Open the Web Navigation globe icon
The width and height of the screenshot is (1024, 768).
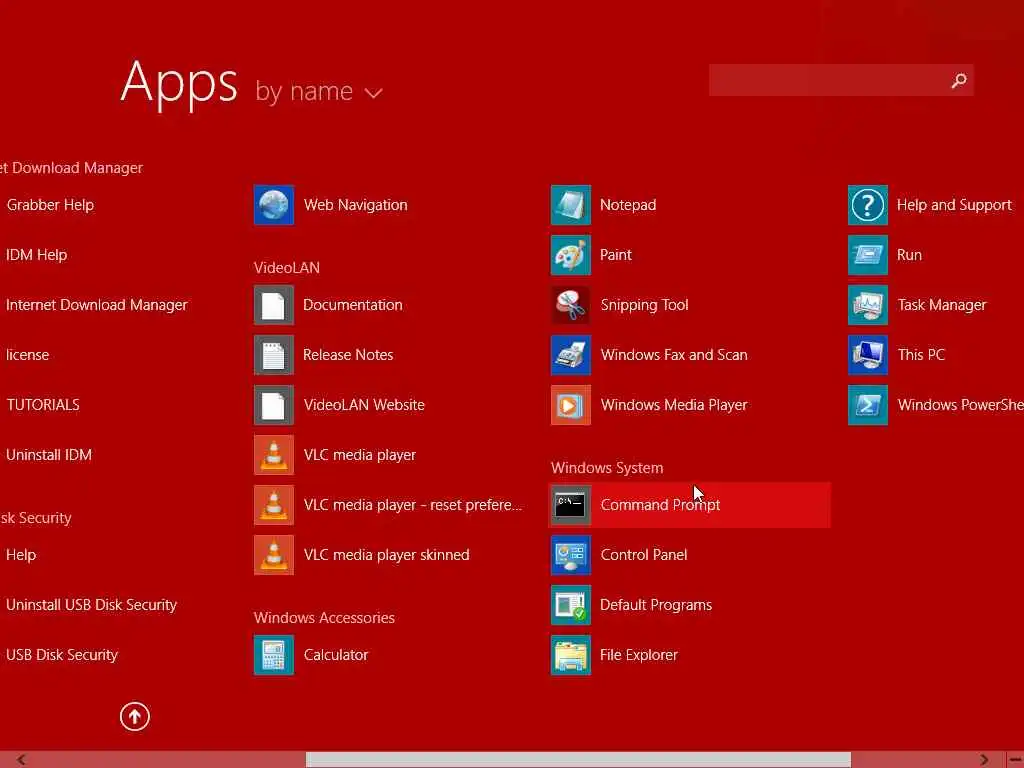[274, 205]
